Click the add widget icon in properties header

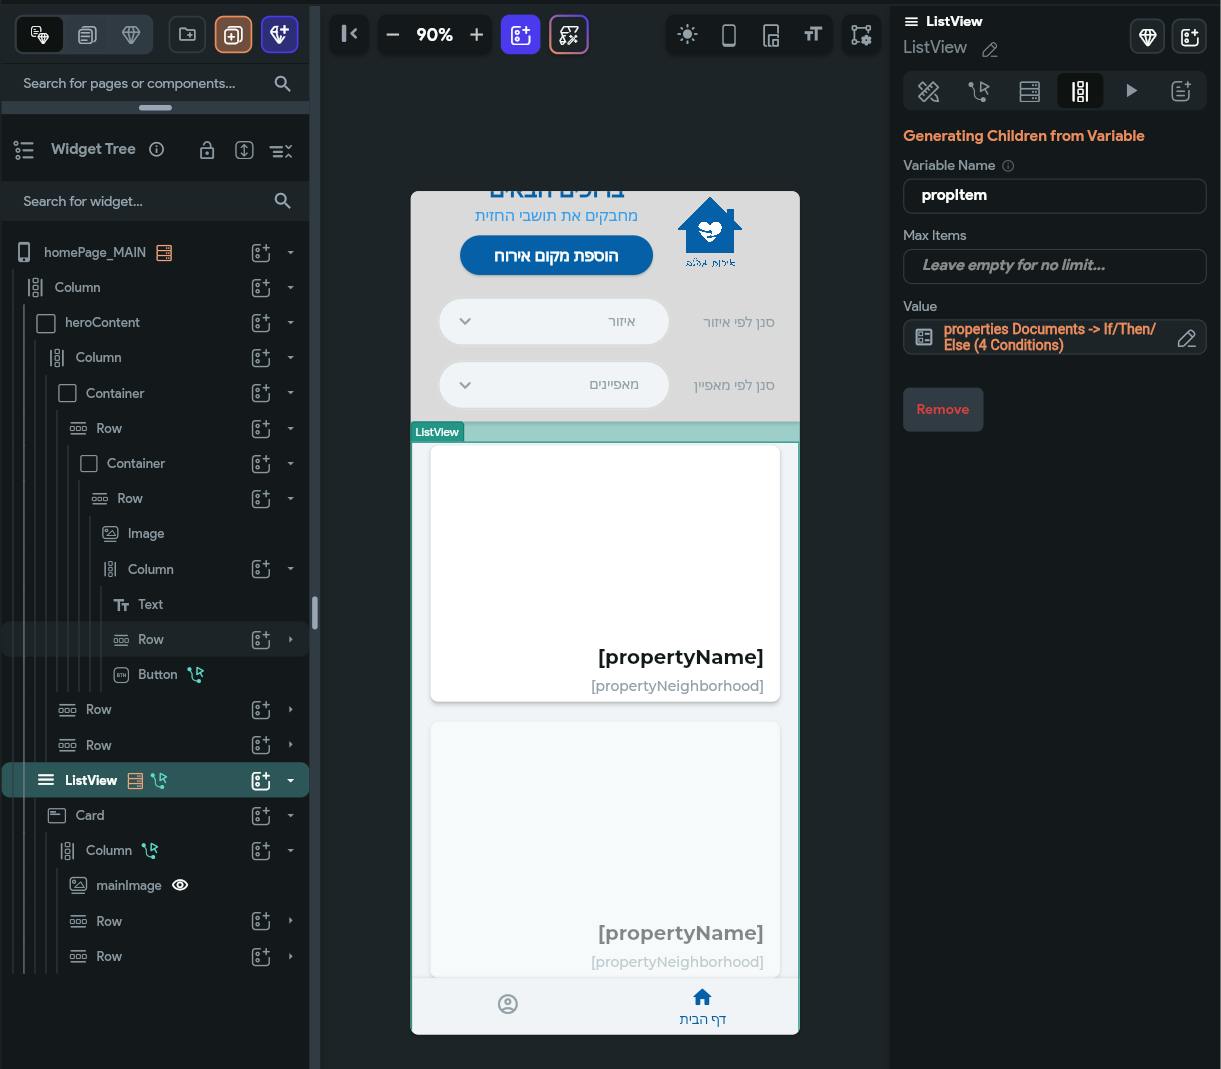[x=1189, y=37]
